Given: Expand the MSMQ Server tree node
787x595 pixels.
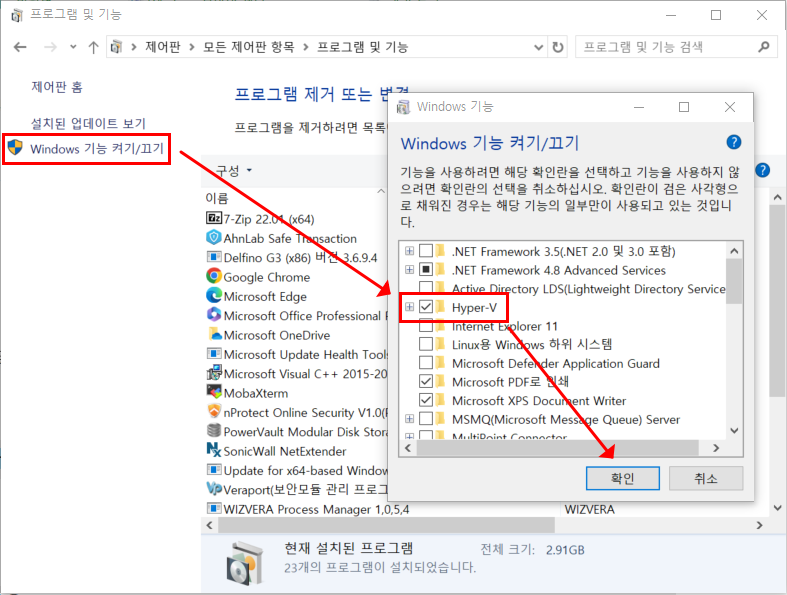Looking at the screenshot, I should click(410, 419).
